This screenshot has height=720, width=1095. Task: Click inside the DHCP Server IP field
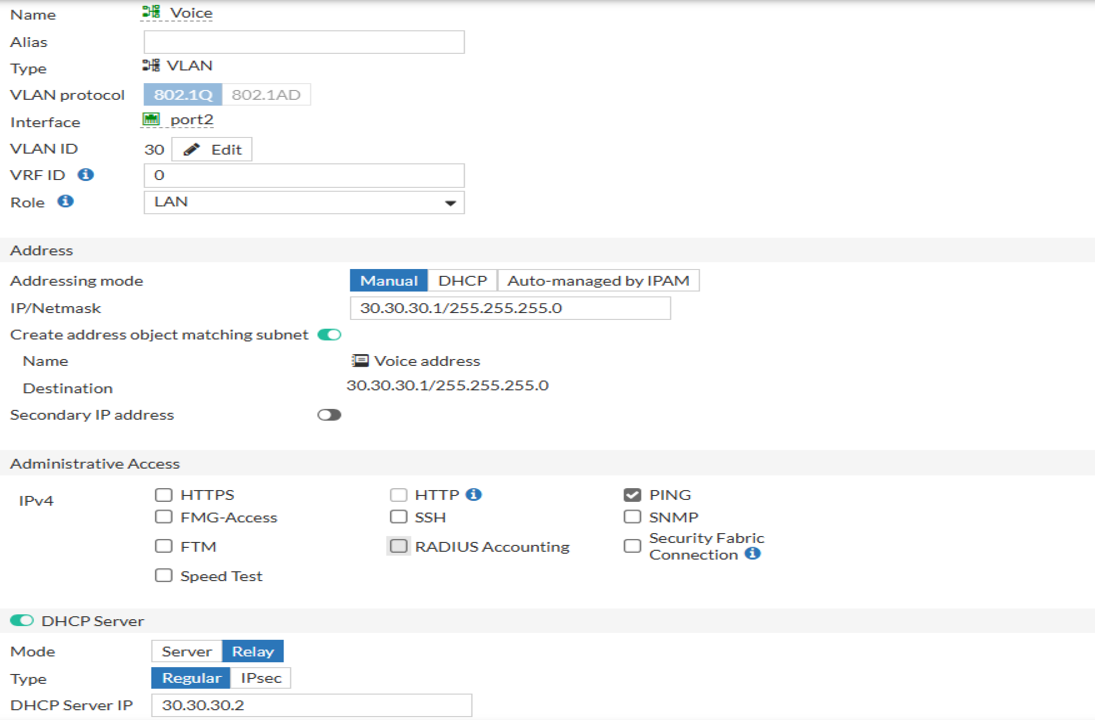(310, 704)
